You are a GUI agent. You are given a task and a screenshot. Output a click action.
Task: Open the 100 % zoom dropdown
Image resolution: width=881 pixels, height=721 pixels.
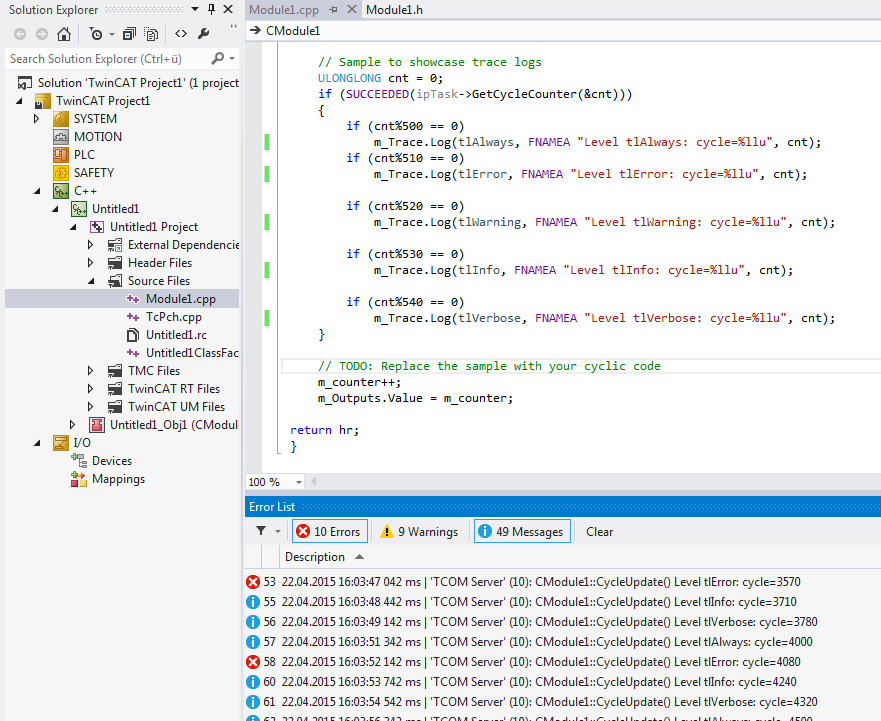coord(299,482)
